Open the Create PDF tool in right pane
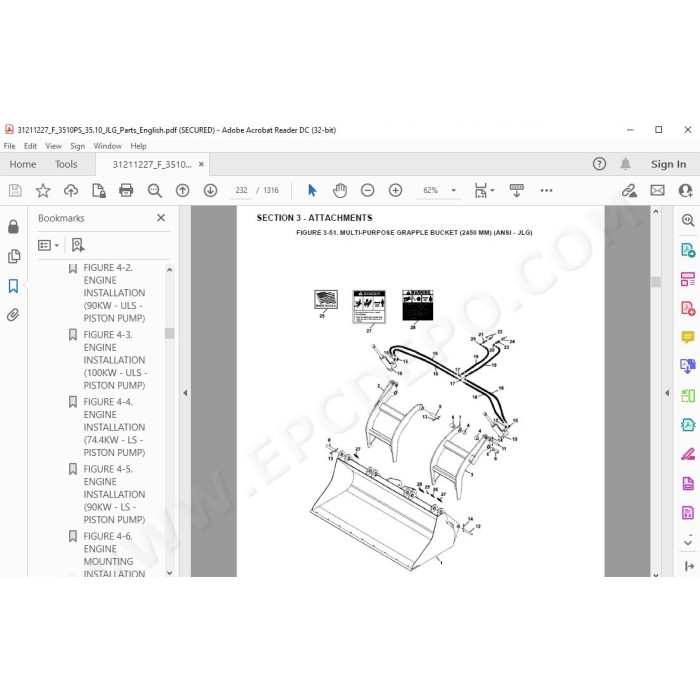The width and height of the screenshot is (700, 700). (688, 308)
